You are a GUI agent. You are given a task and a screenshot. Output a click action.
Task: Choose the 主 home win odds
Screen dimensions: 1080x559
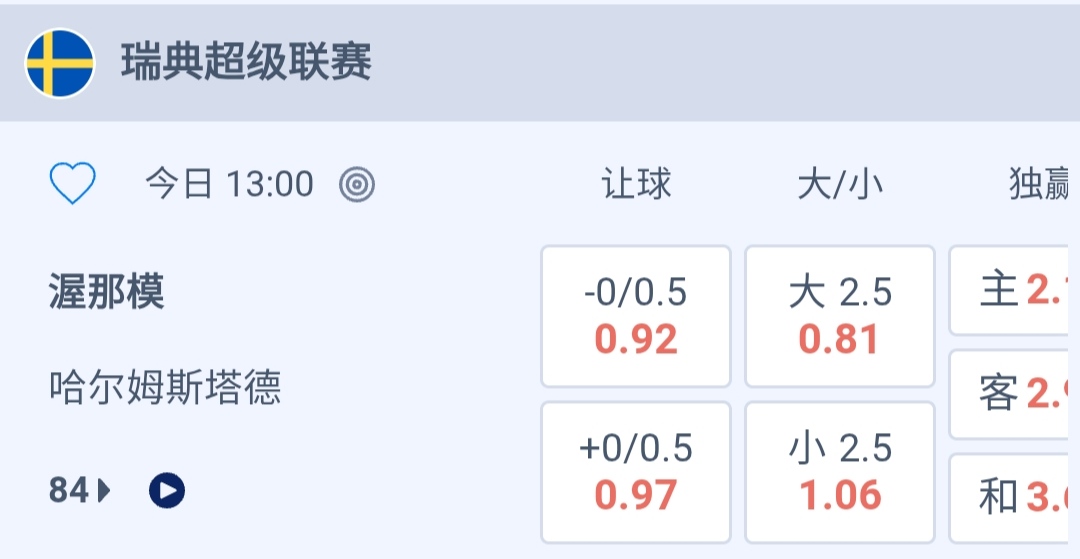point(1014,291)
